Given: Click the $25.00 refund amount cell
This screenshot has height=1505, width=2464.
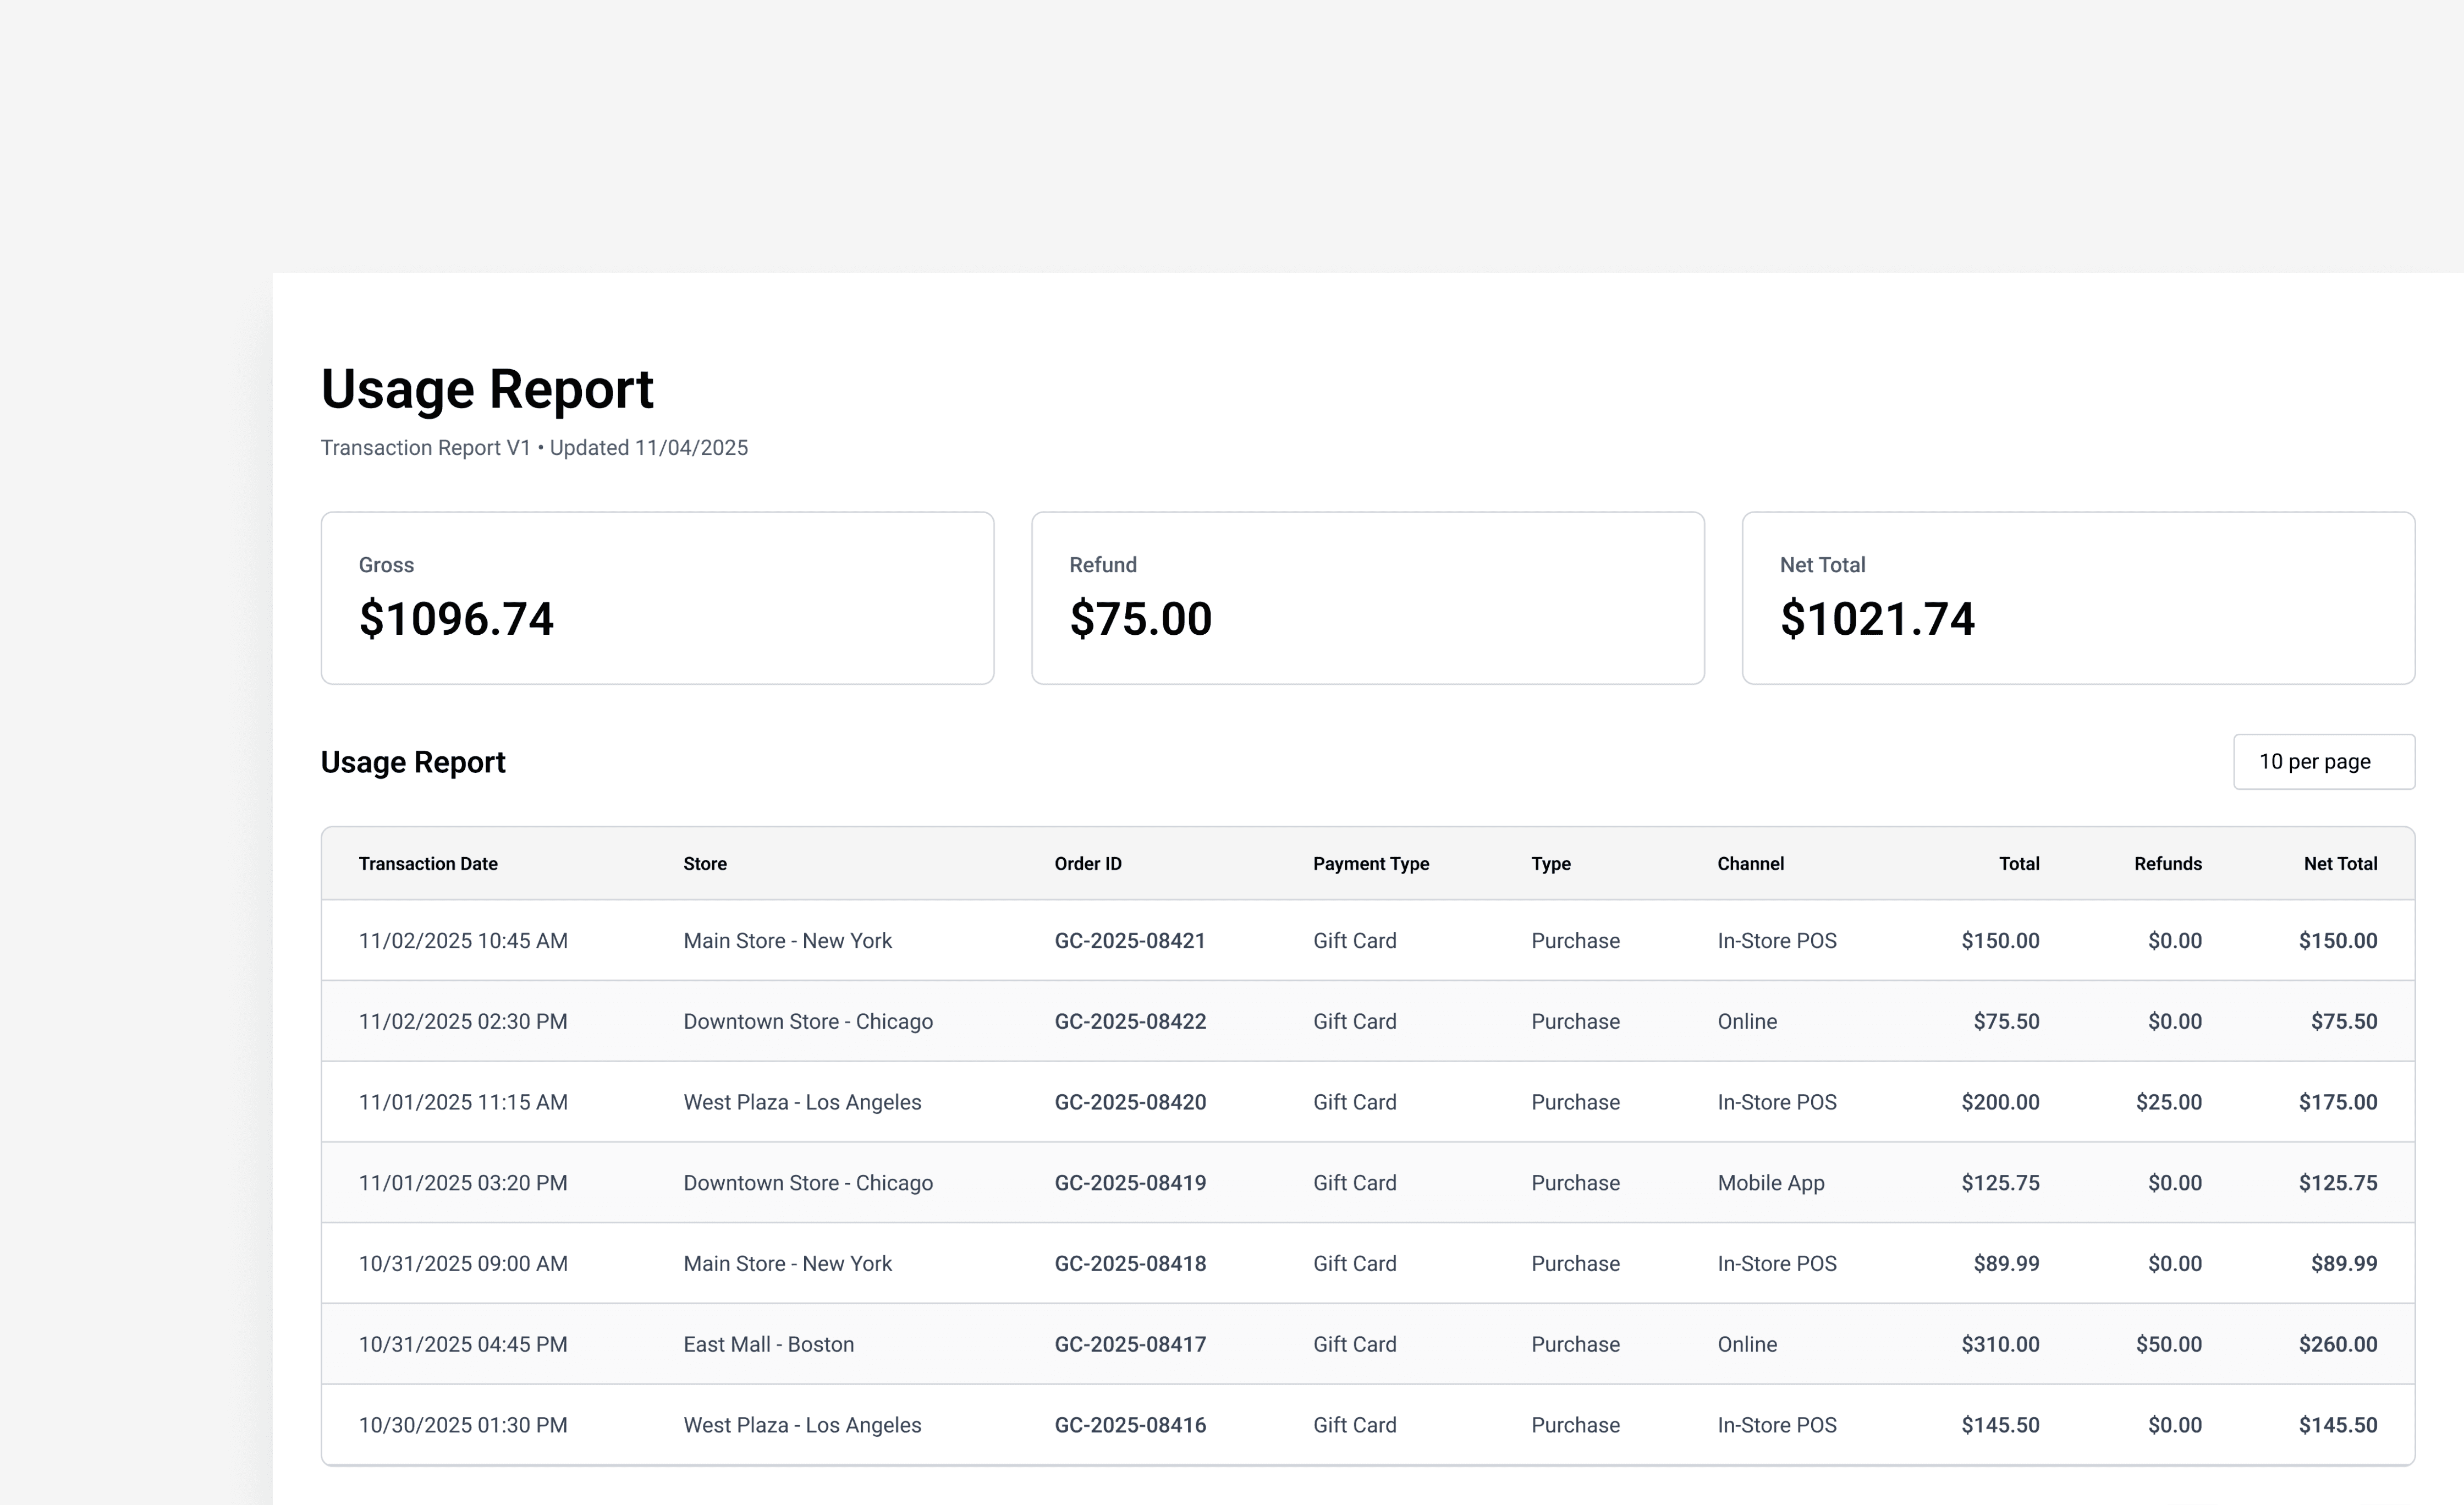Looking at the screenshot, I should click(2168, 1102).
